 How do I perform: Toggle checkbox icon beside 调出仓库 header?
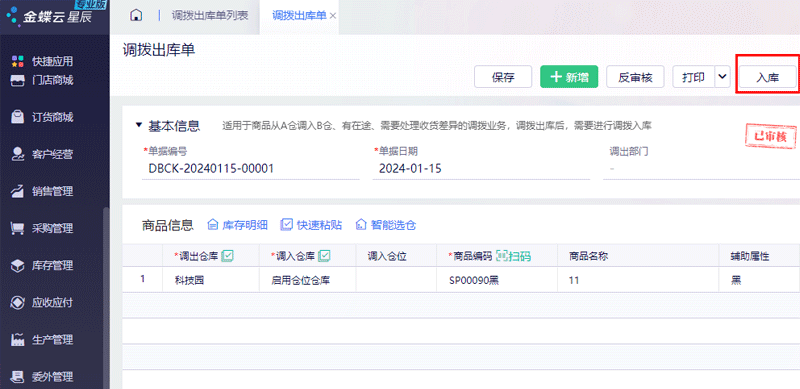point(228,256)
